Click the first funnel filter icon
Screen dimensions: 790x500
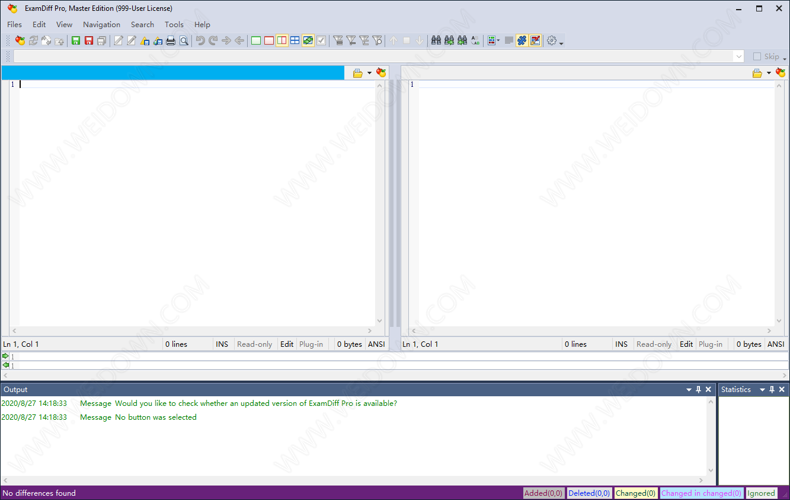pyautogui.click(x=339, y=41)
